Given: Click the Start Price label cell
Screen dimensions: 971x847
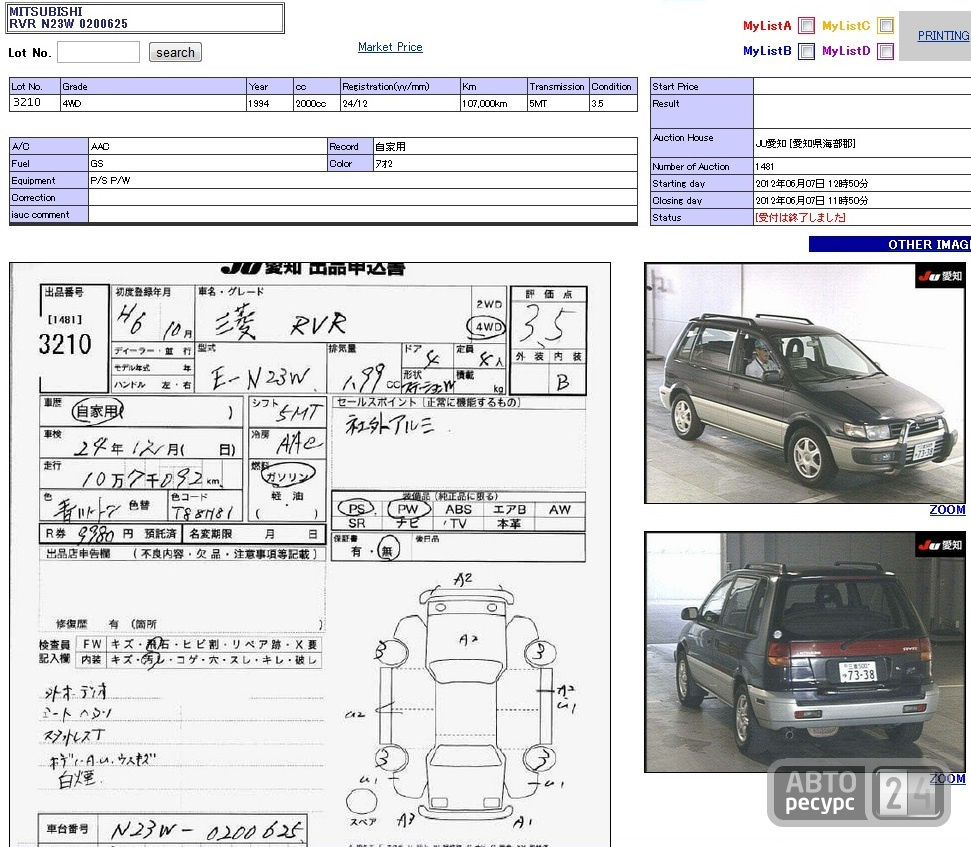Looking at the screenshot, I should [x=702, y=86].
